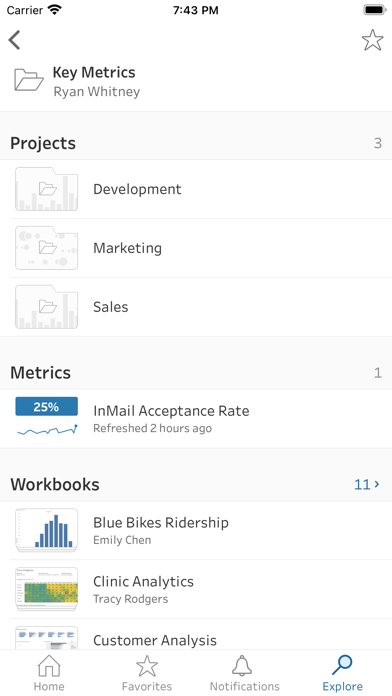Open Clinic Analytics heatmap thumbnail

tap(47, 589)
